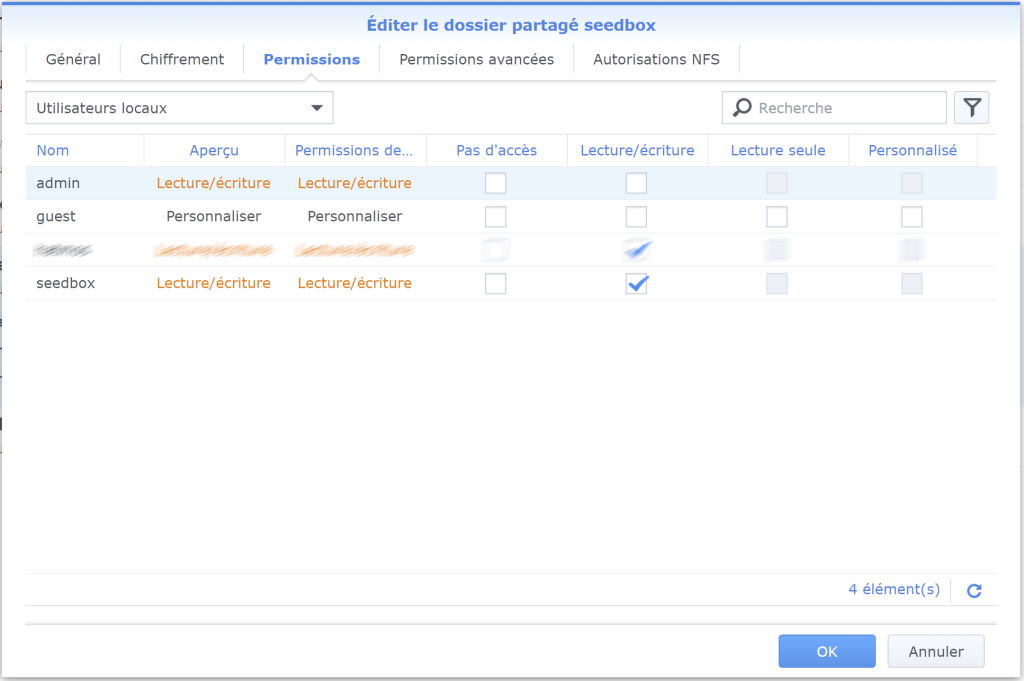Click the refresh icon next to 4 élément(s)

click(x=974, y=590)
